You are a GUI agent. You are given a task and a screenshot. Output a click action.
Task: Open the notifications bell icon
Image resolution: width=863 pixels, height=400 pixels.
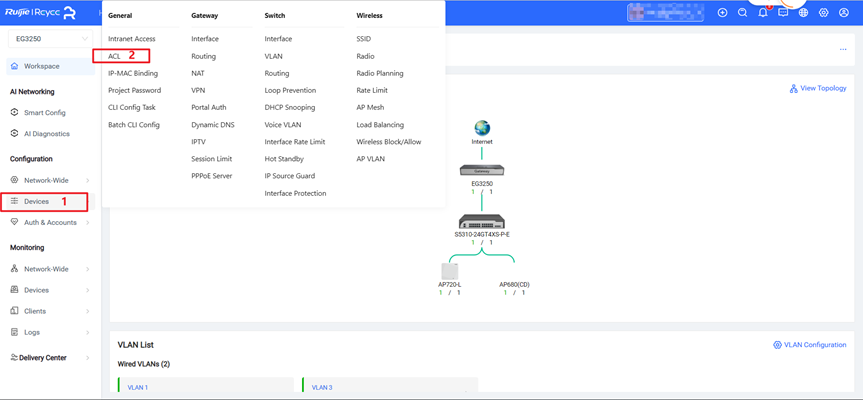coord(763,13)
